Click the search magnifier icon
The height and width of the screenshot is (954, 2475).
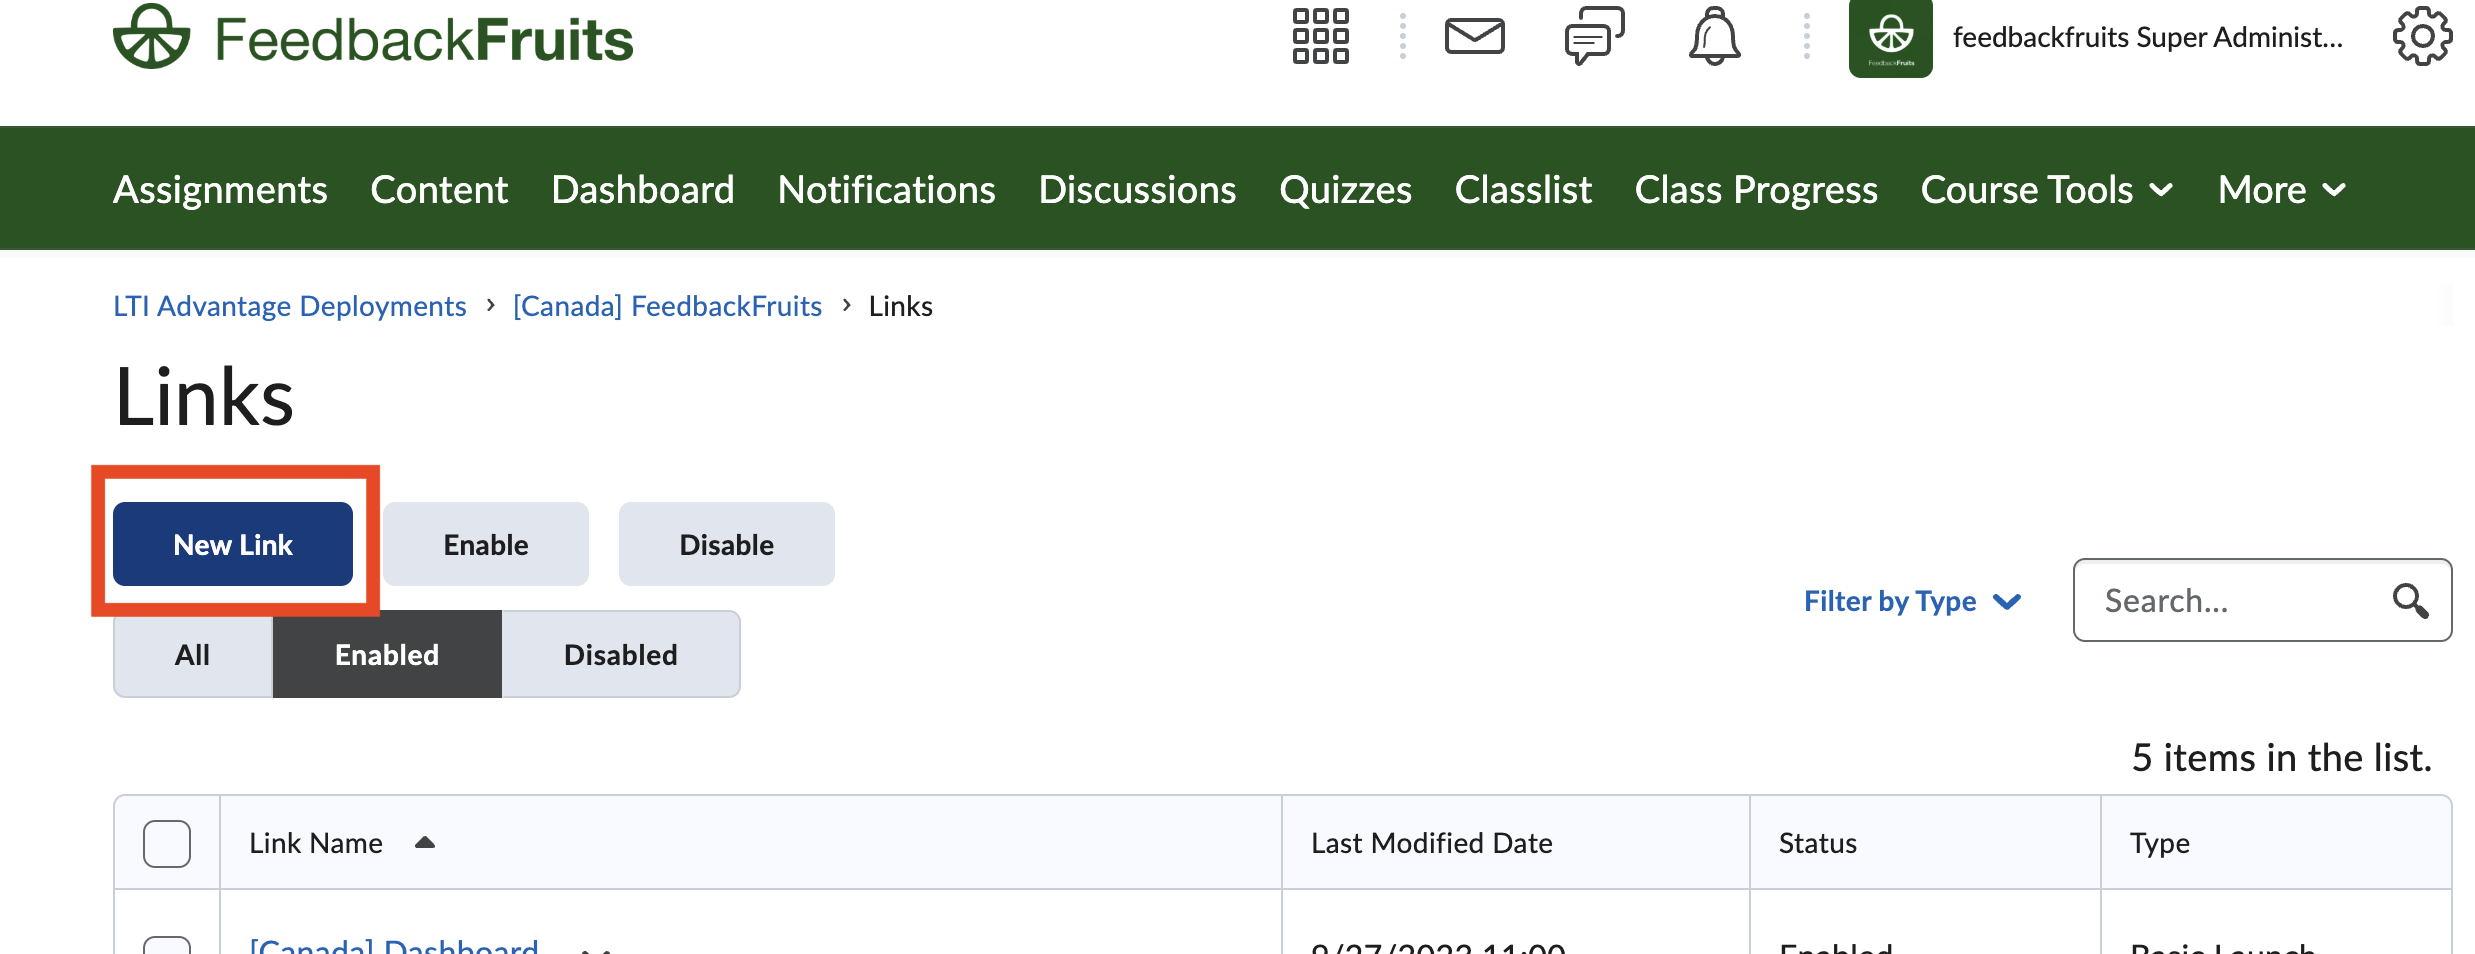[2410, 601]
